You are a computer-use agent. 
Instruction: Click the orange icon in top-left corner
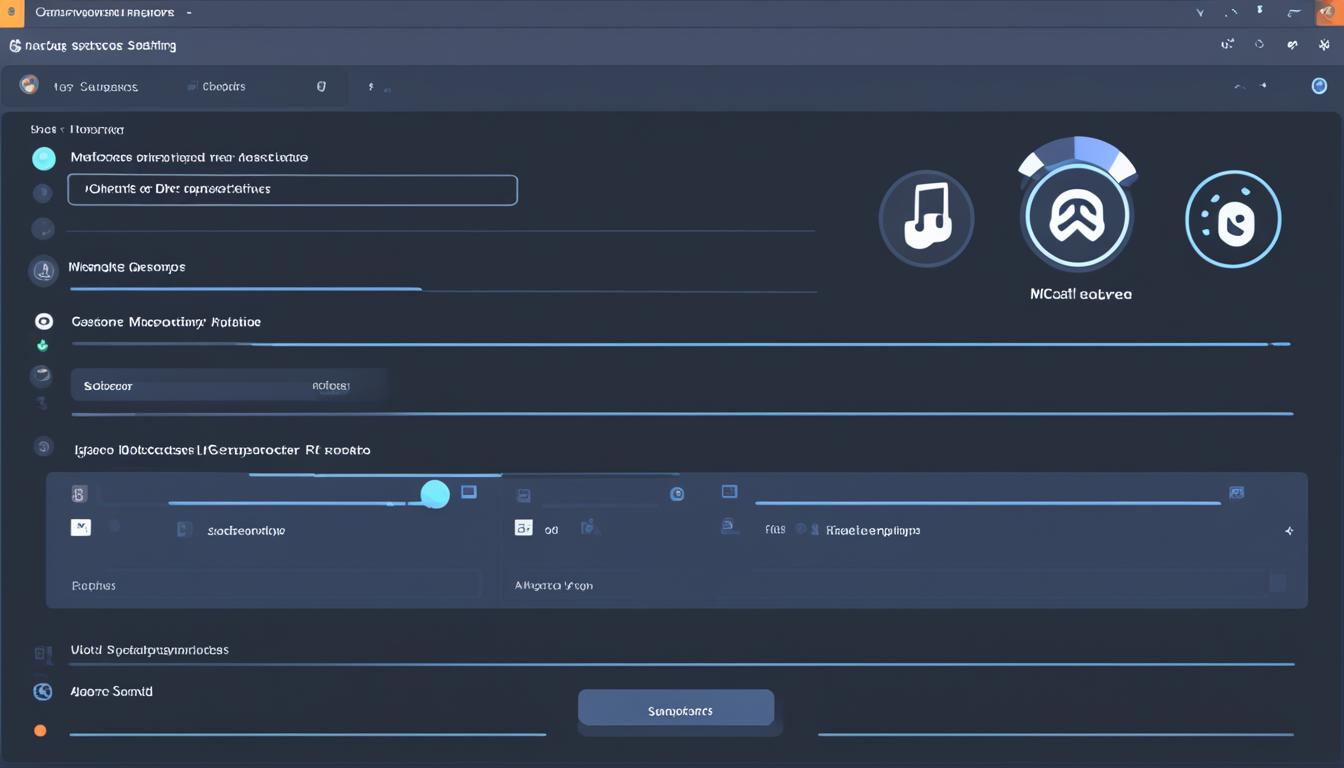point(13,13)
